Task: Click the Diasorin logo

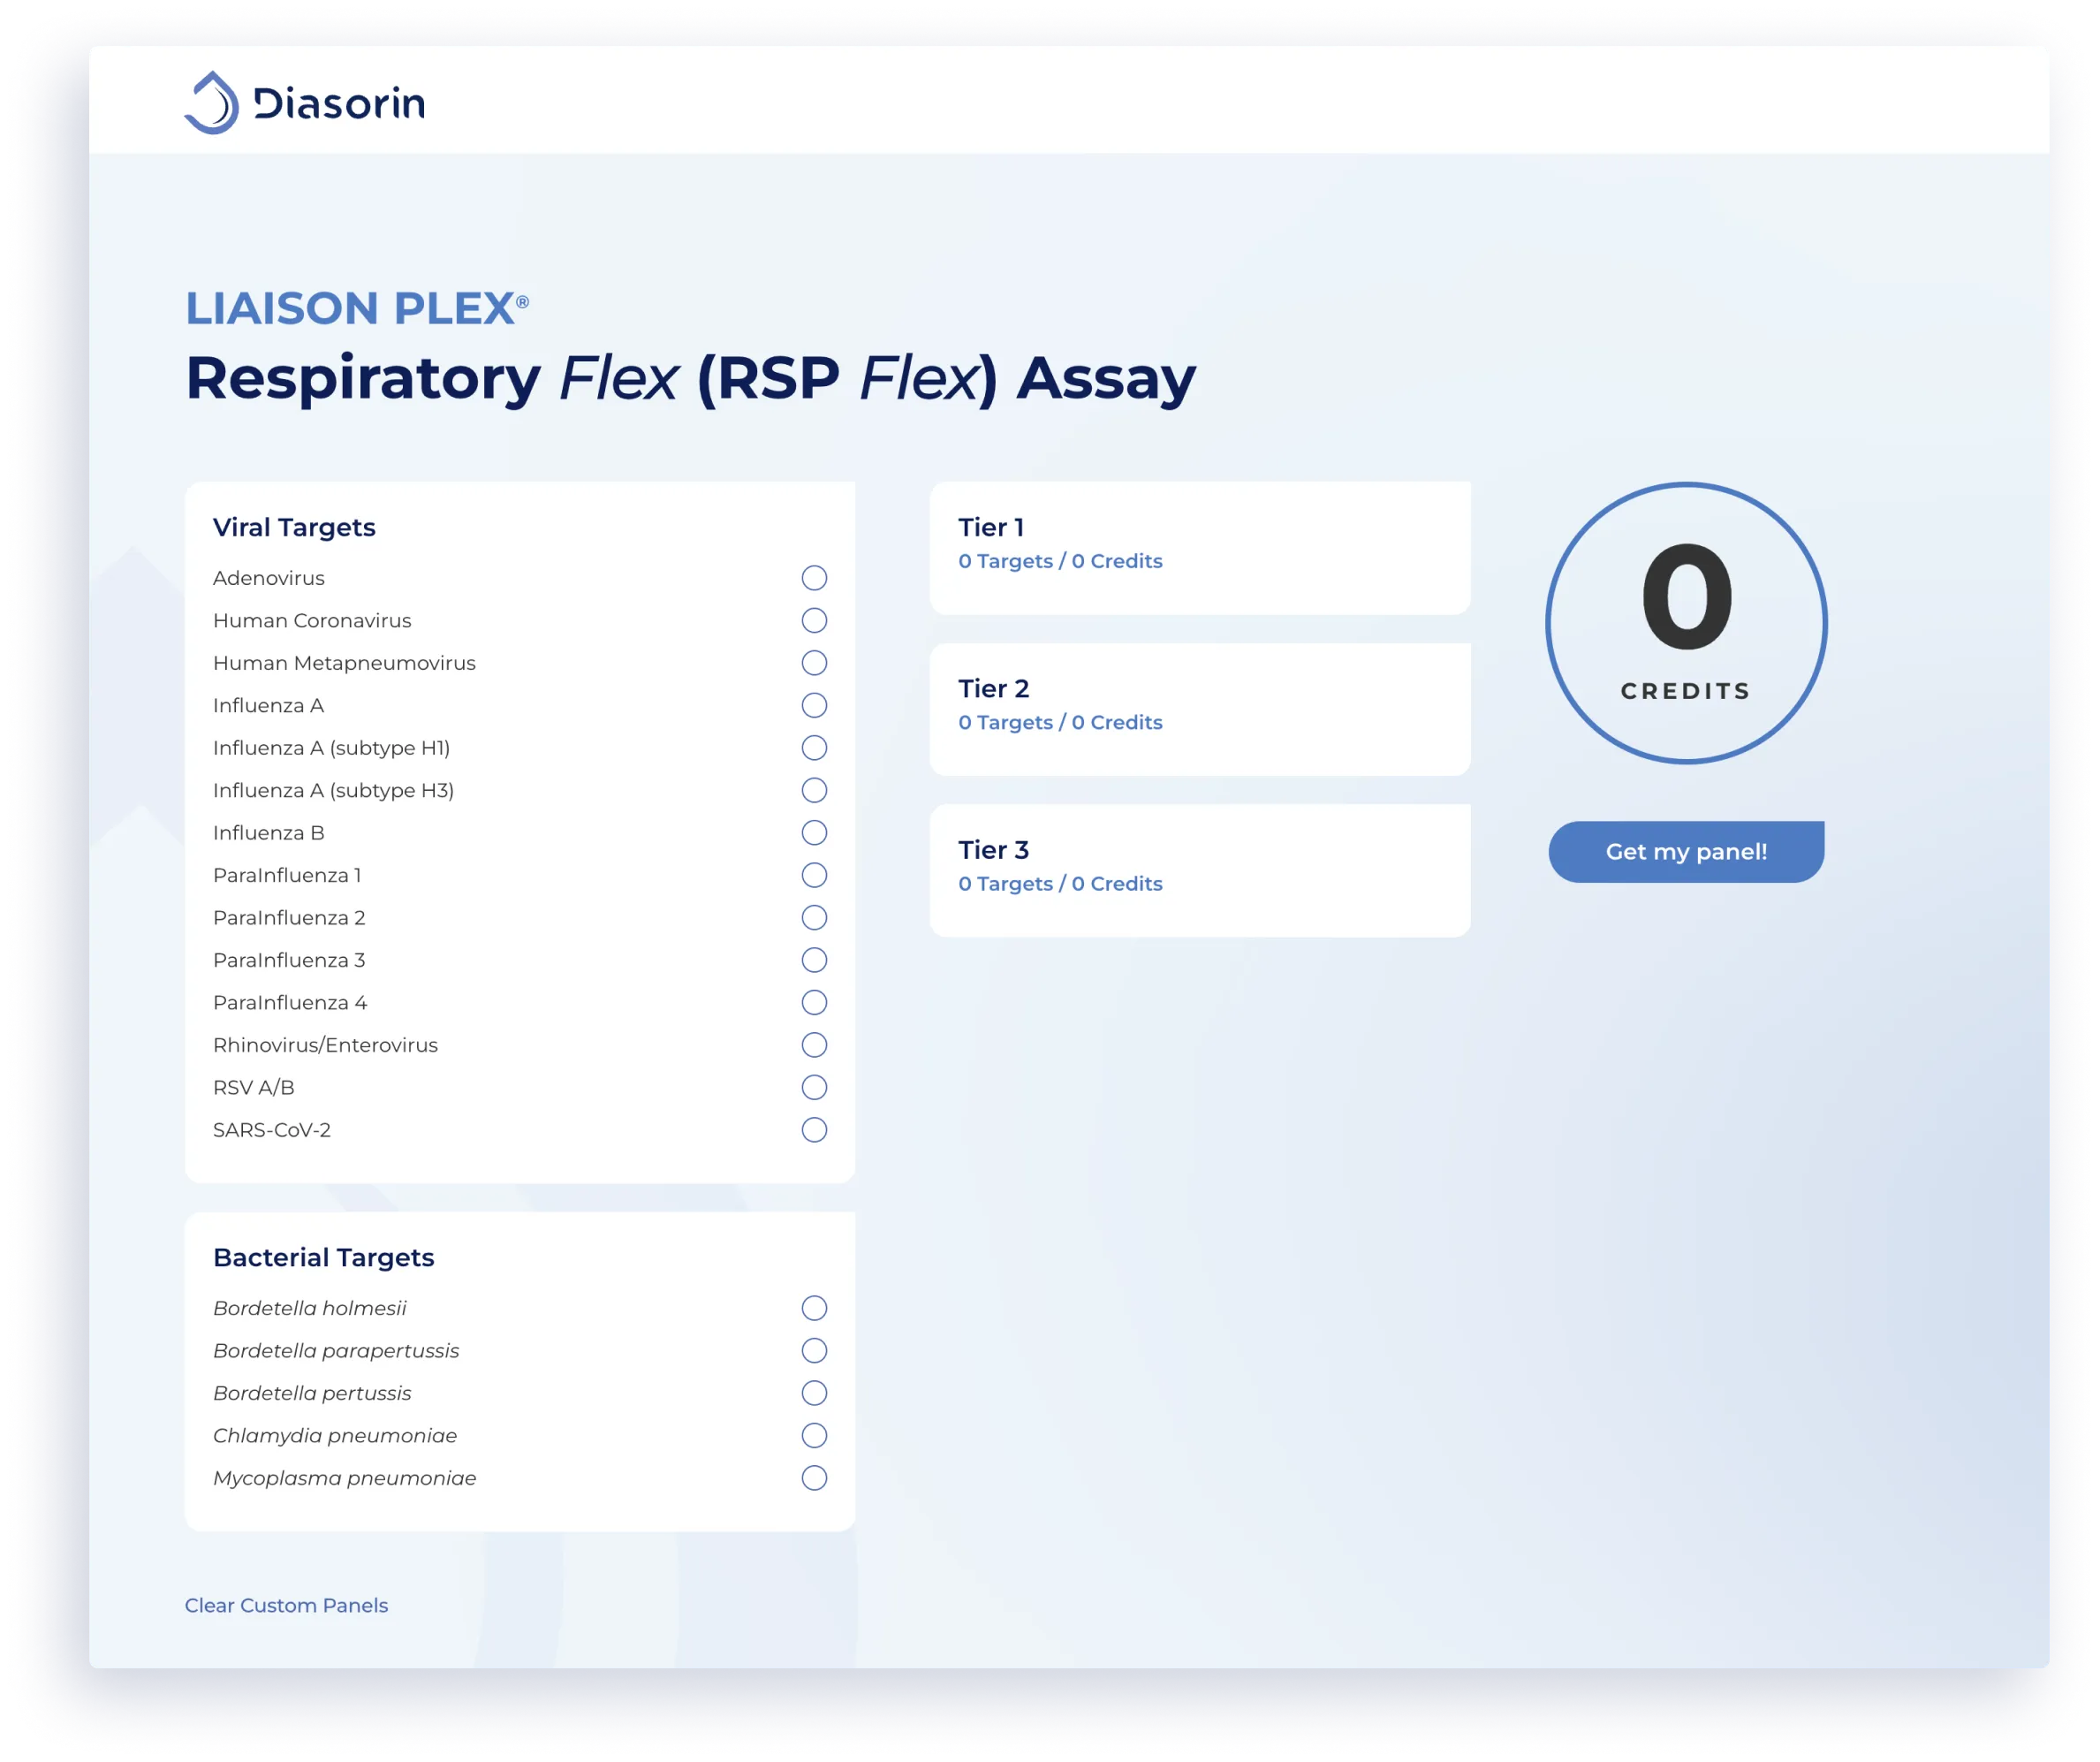Action: 304,103
